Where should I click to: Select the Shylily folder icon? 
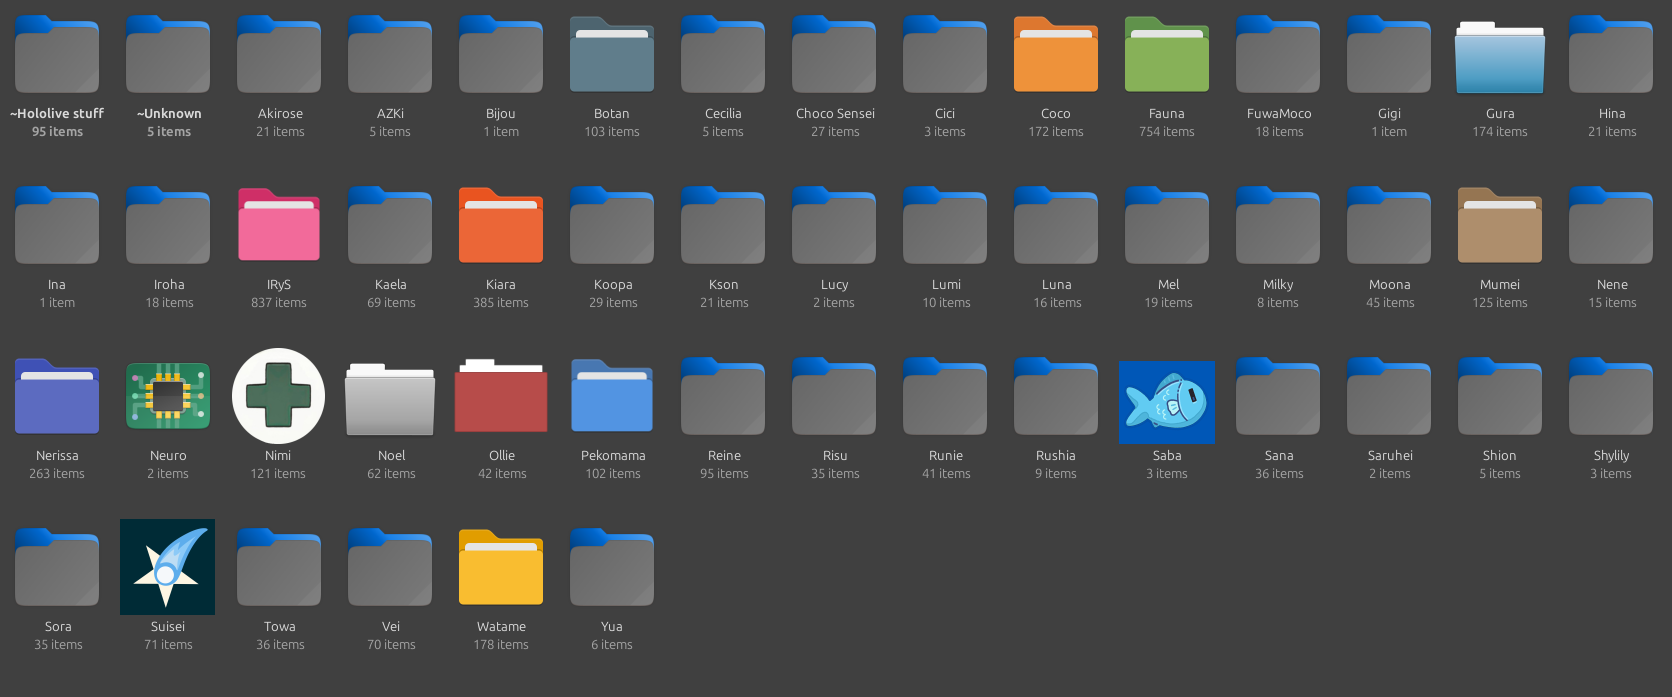[x=1611, y=396]
